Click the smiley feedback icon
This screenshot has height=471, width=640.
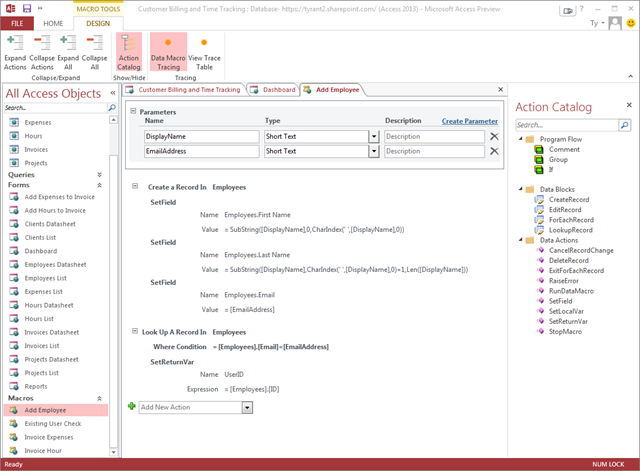(x=631, y=23)
